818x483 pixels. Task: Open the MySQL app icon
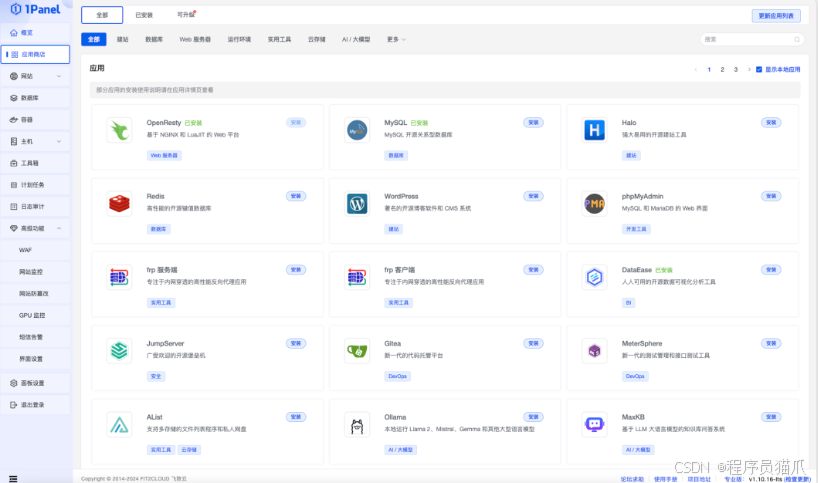pyautogui.click(x=357, y=130)
